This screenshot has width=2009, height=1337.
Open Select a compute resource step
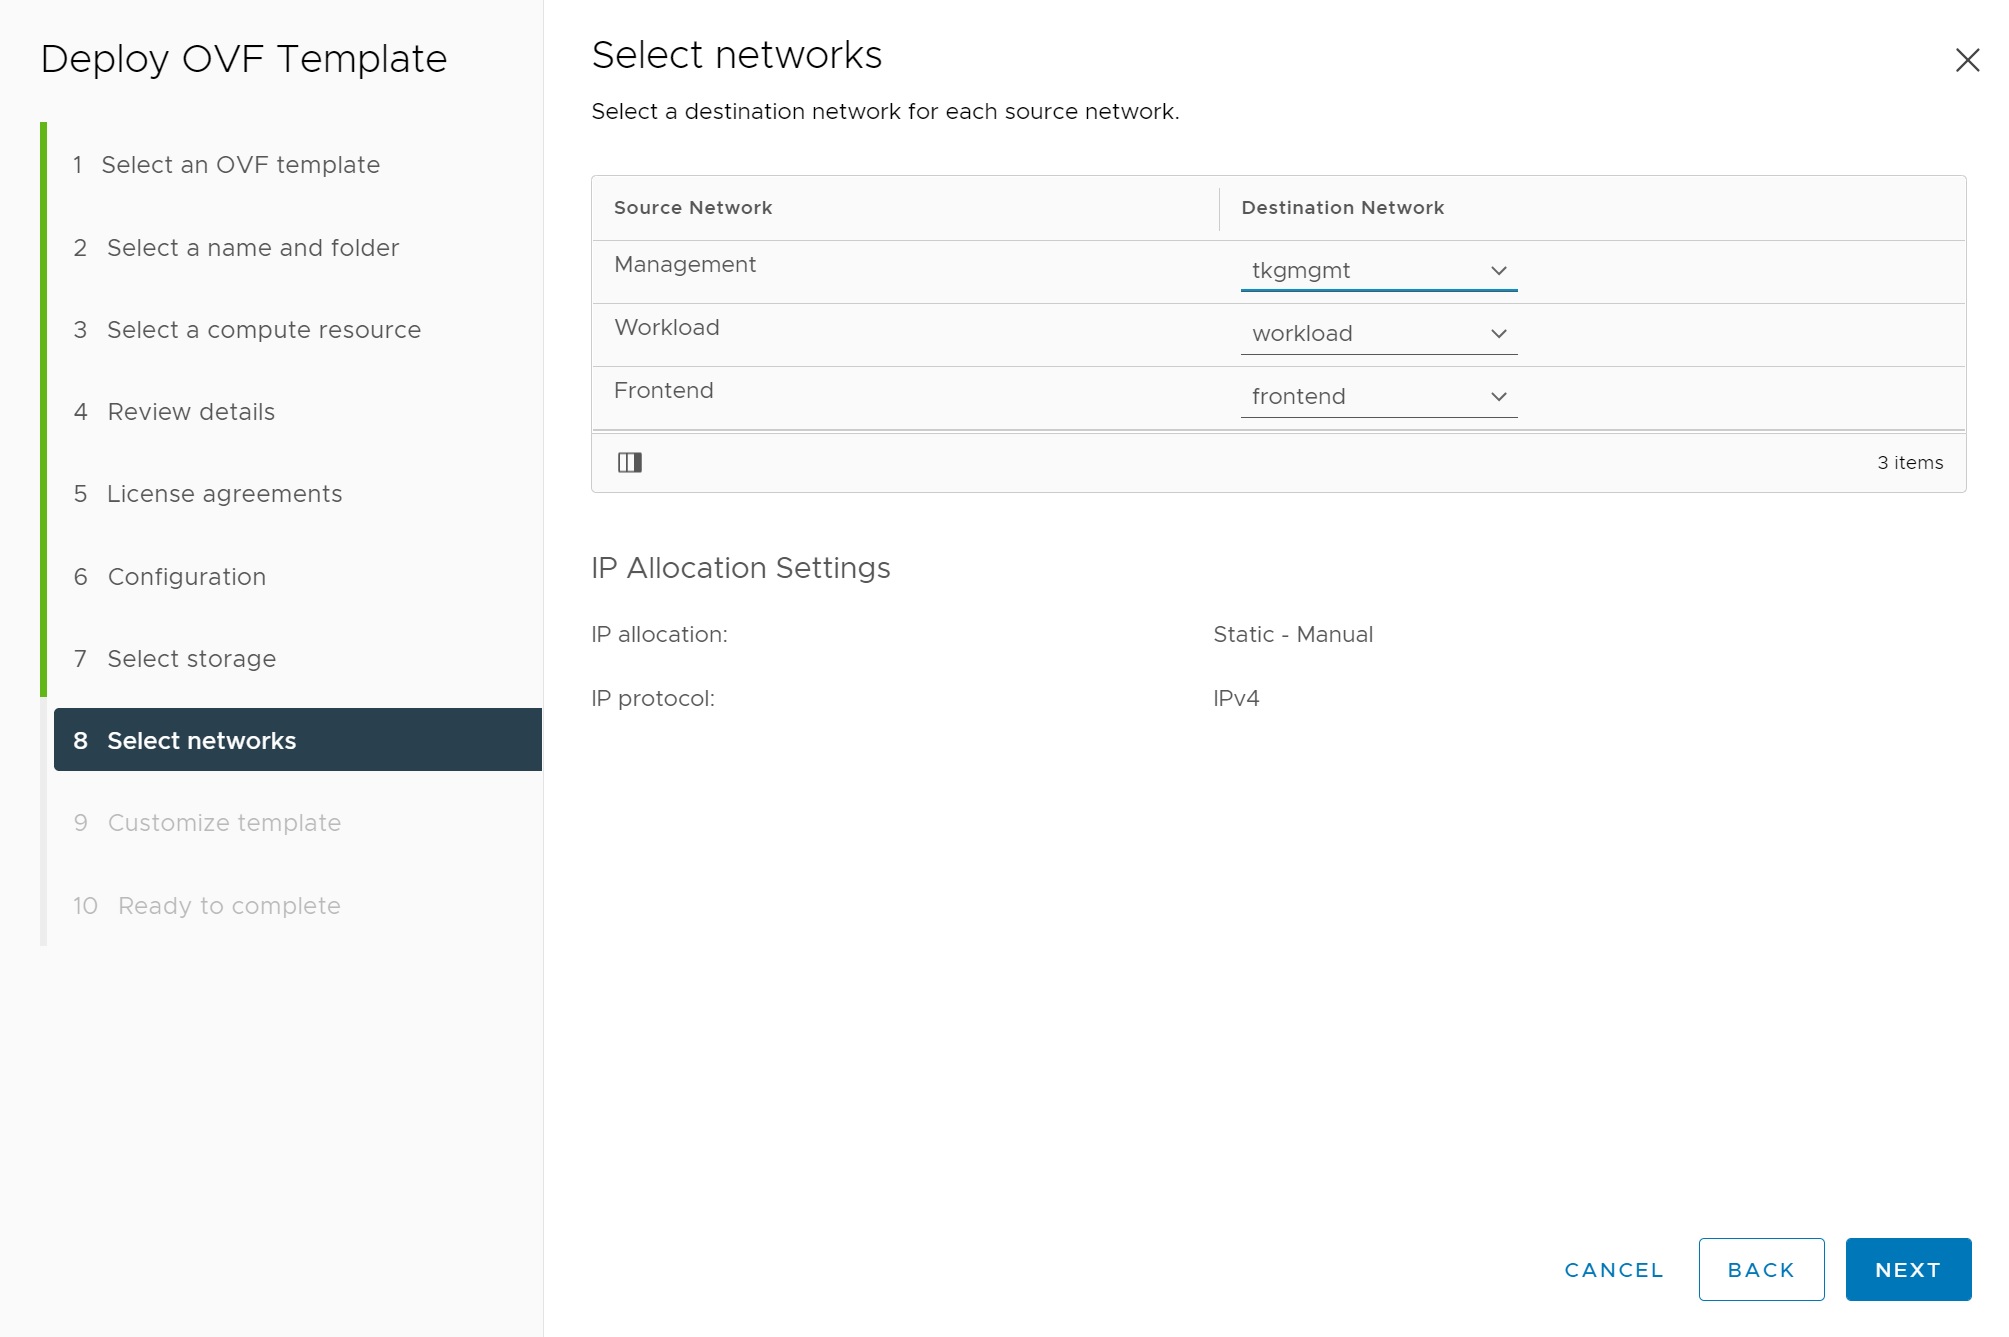pyautogui.click(x=263, y=330)
